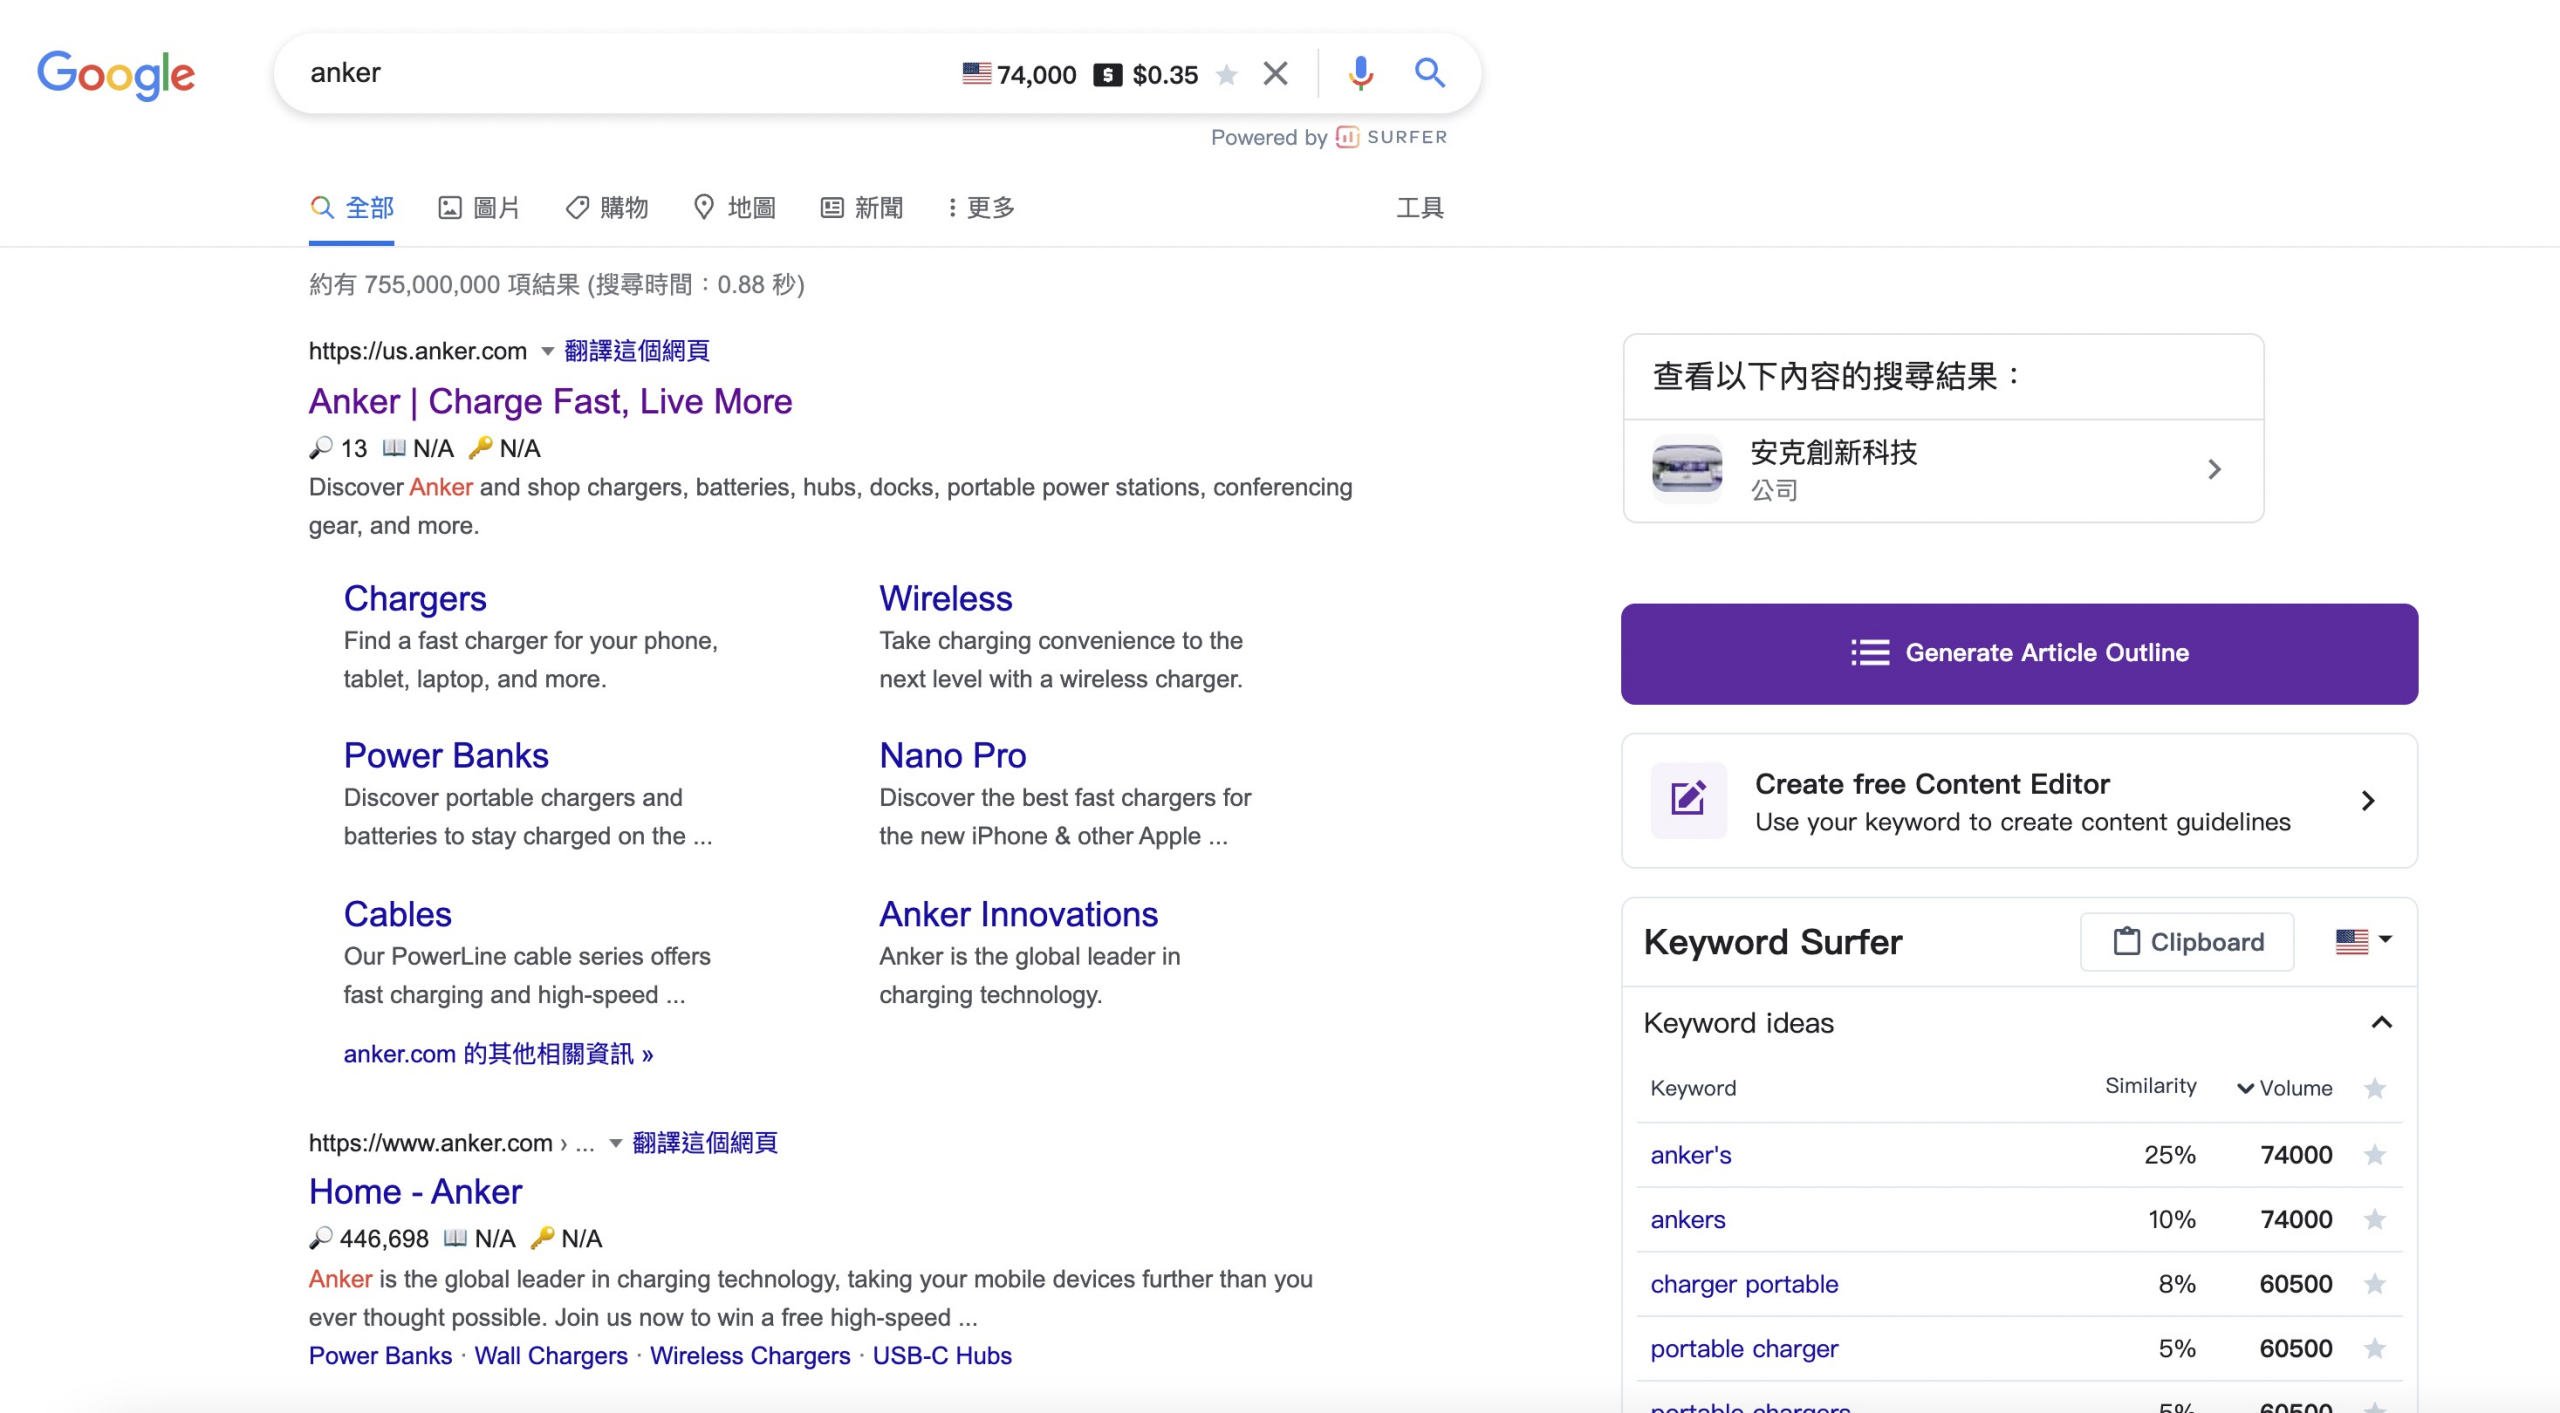Star the keyword 'portable charger'
The image size is (2560, 1413).
pyautogui.click(x=2376, y=1348)
